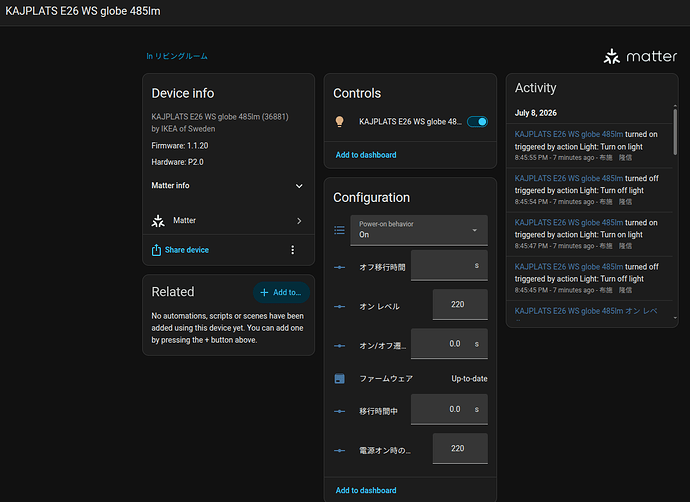Add Configuration card to dashboard
The height and width of the screenshot is (502, 690).
click(366, 490)
